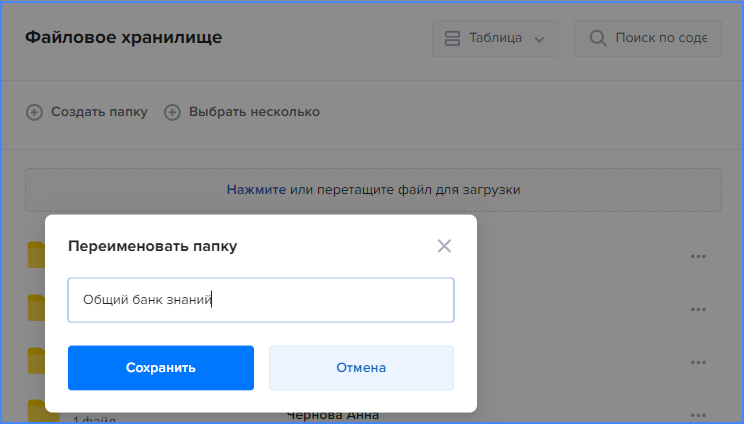
Task: Open the third folder's three-dot menu
Action: pos(698,362)
